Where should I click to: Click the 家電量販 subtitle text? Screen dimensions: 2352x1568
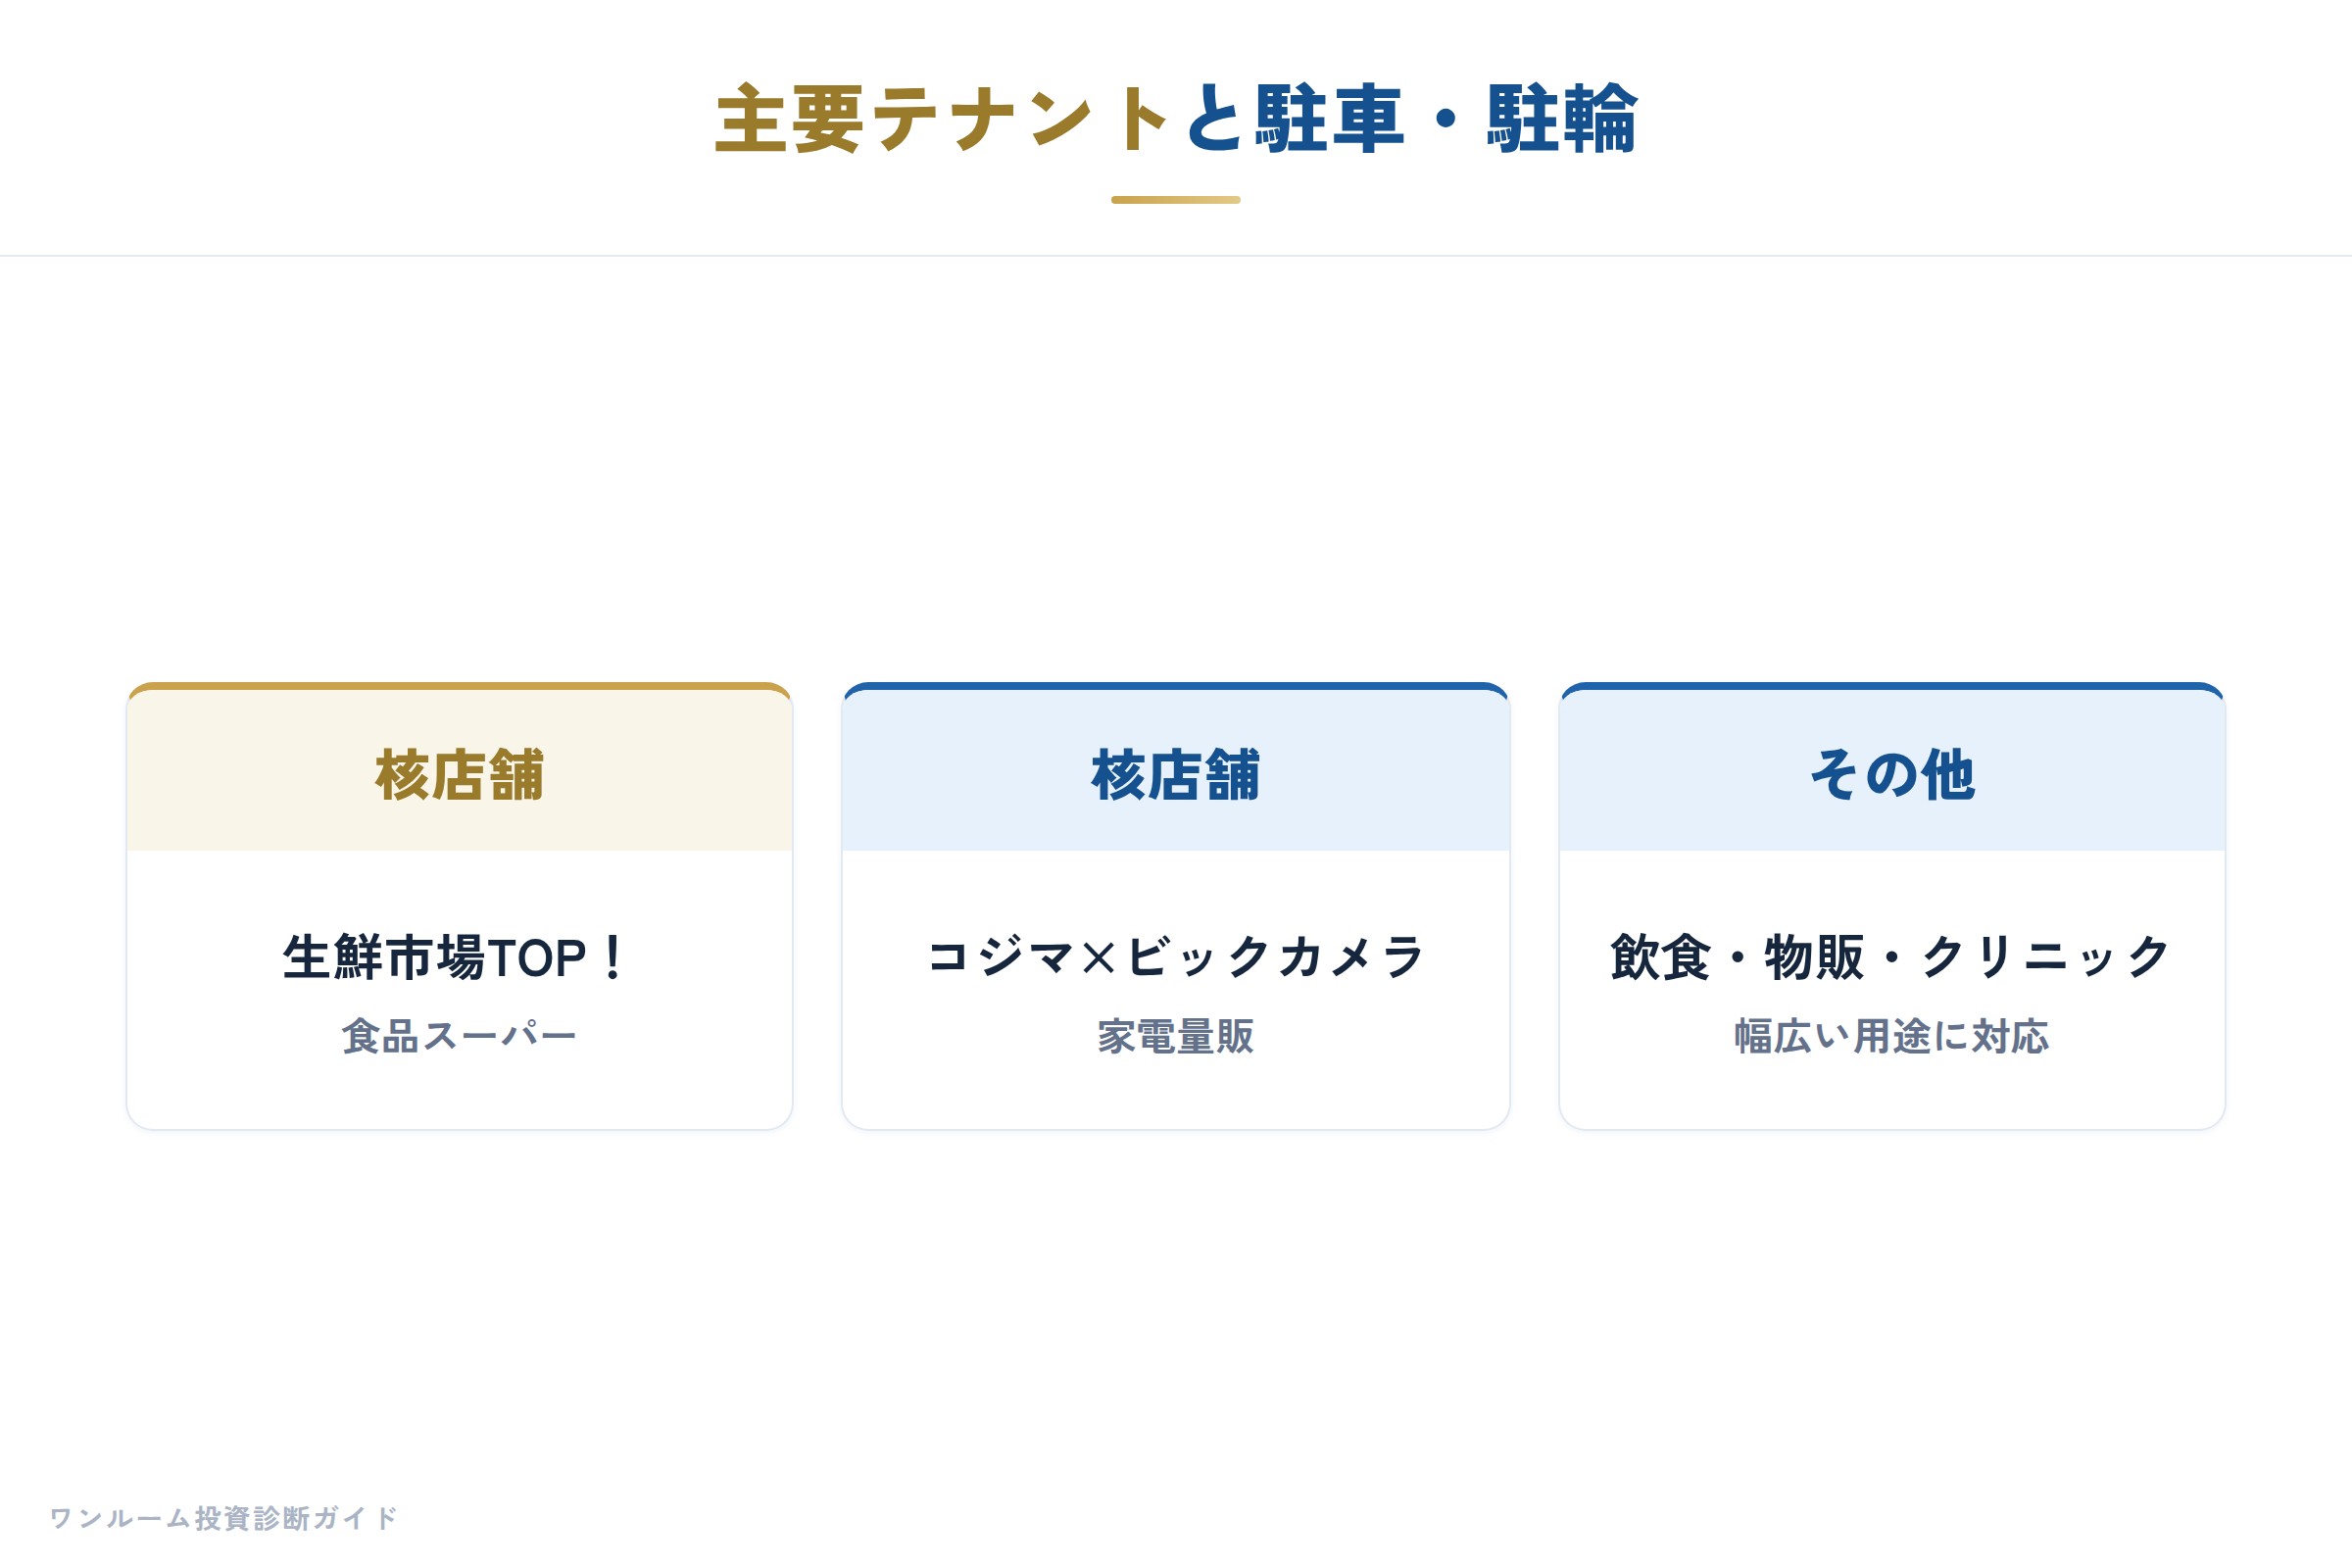(x=1176, y=1037)
